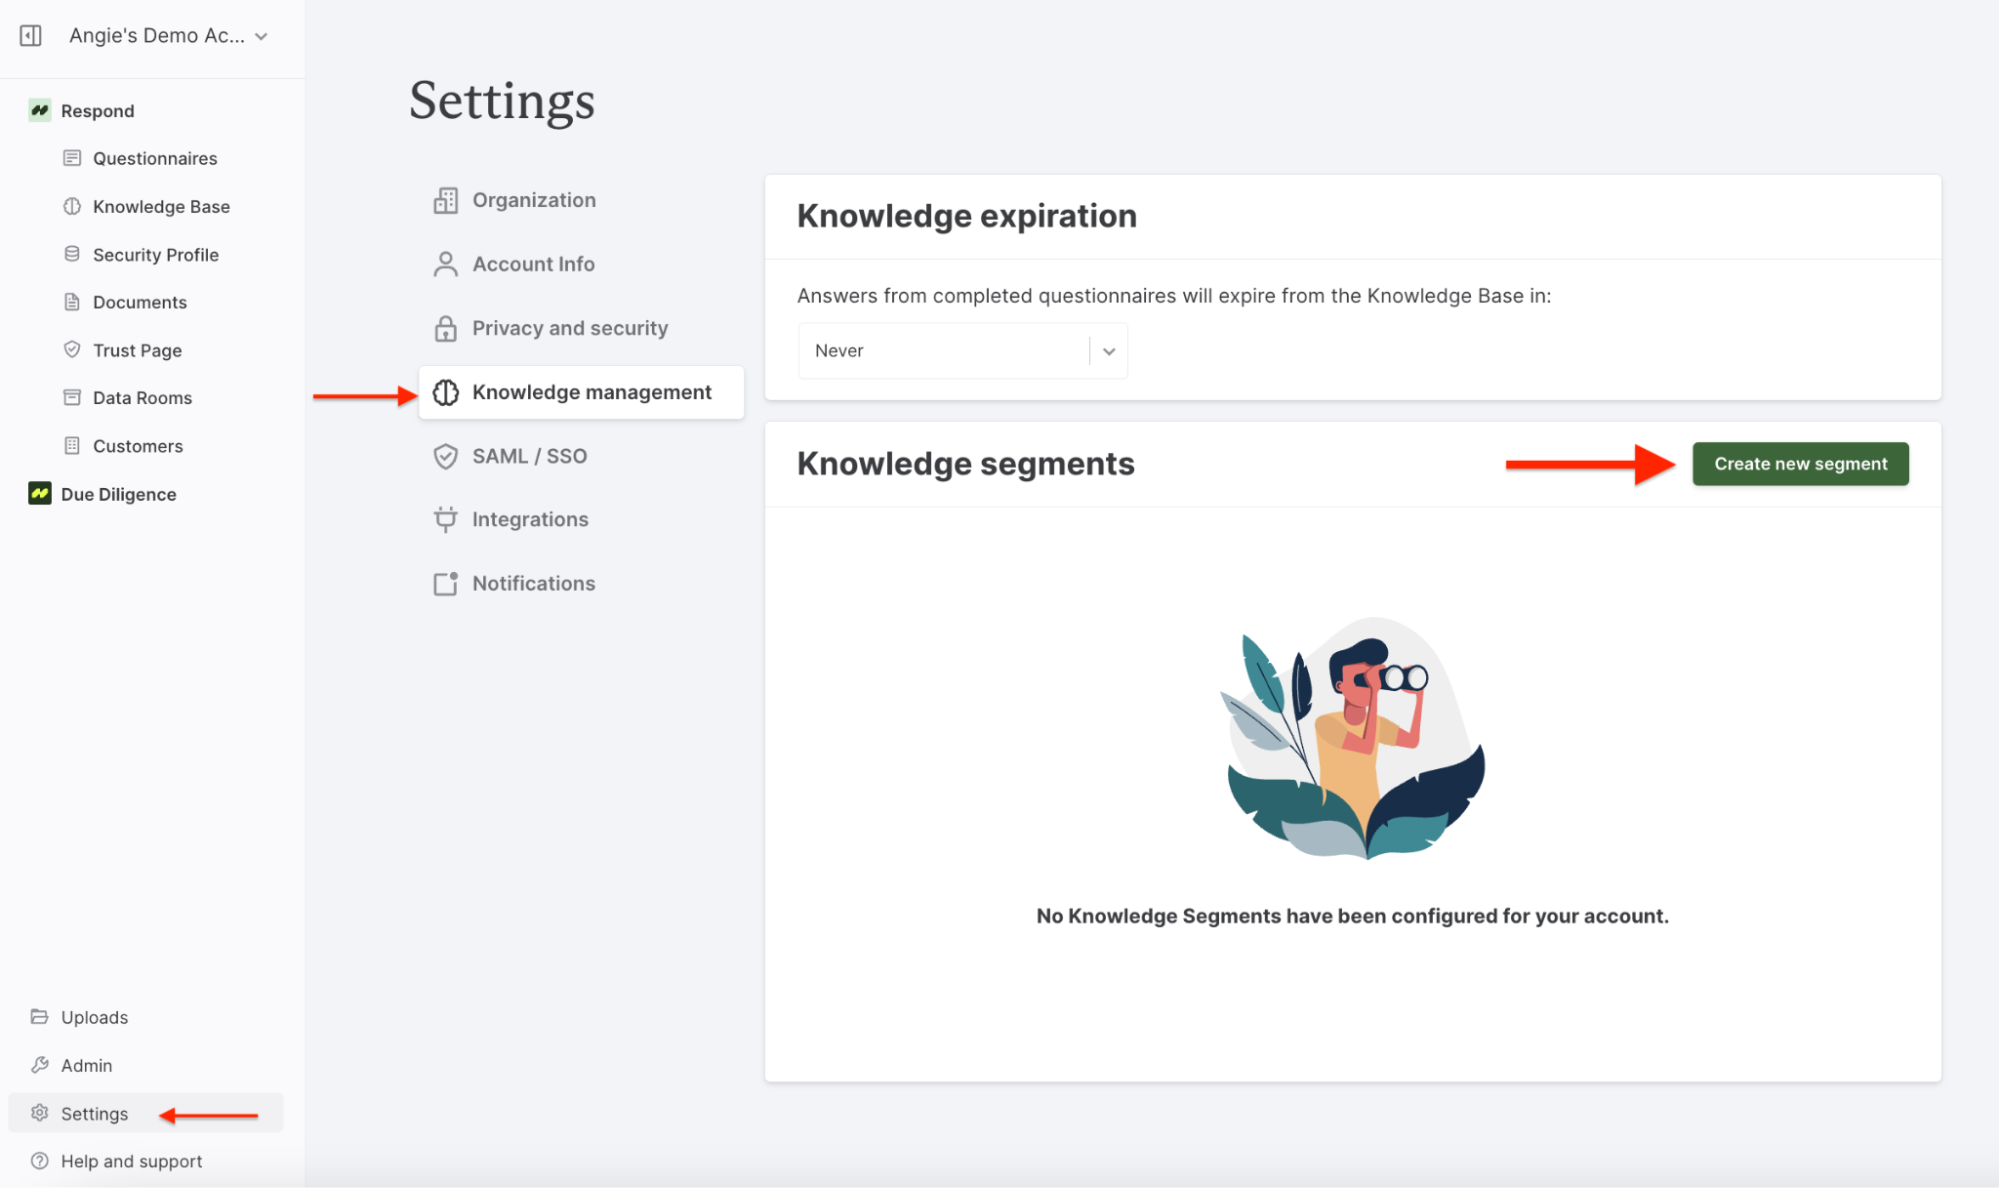
Task: Click the Documents file icon
Action: coord(72,302)
